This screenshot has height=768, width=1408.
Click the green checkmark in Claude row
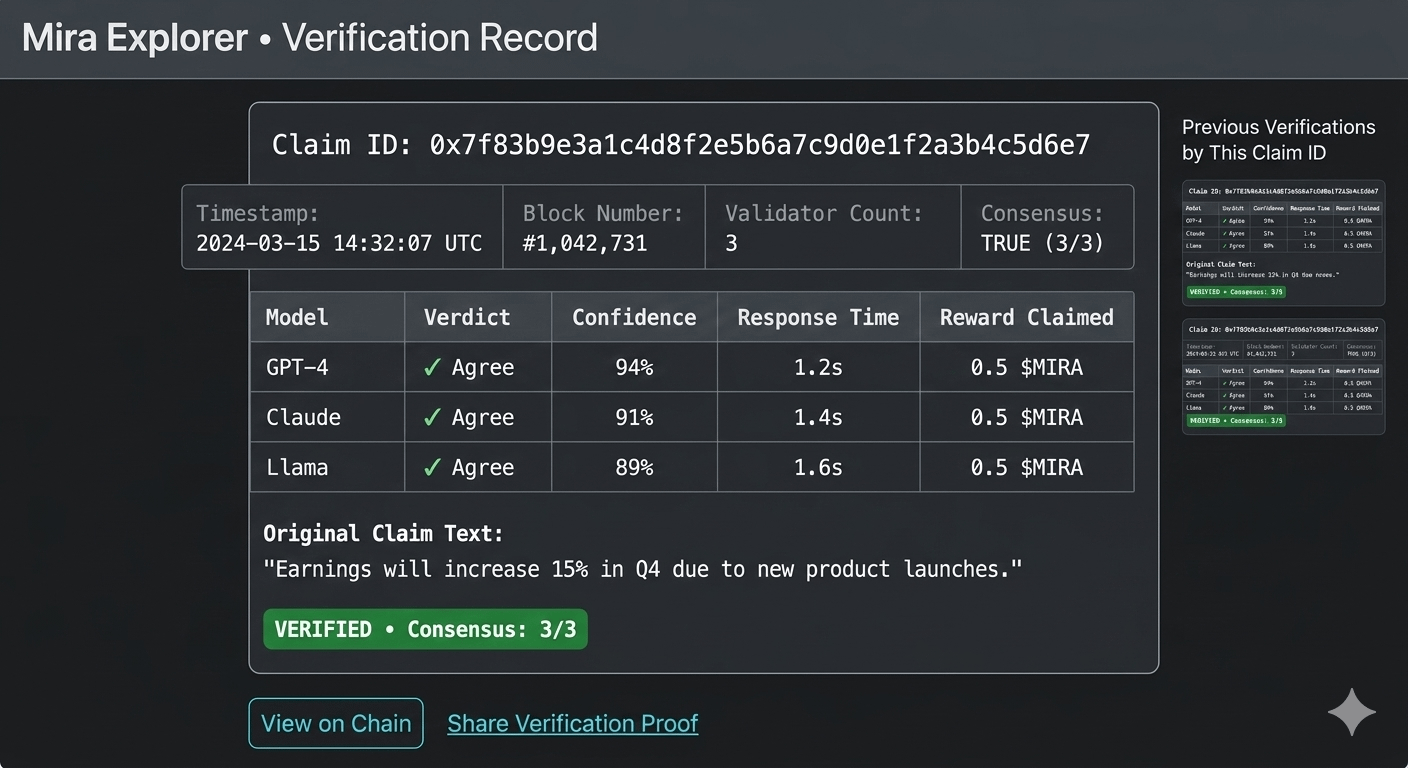coord(432,417)
